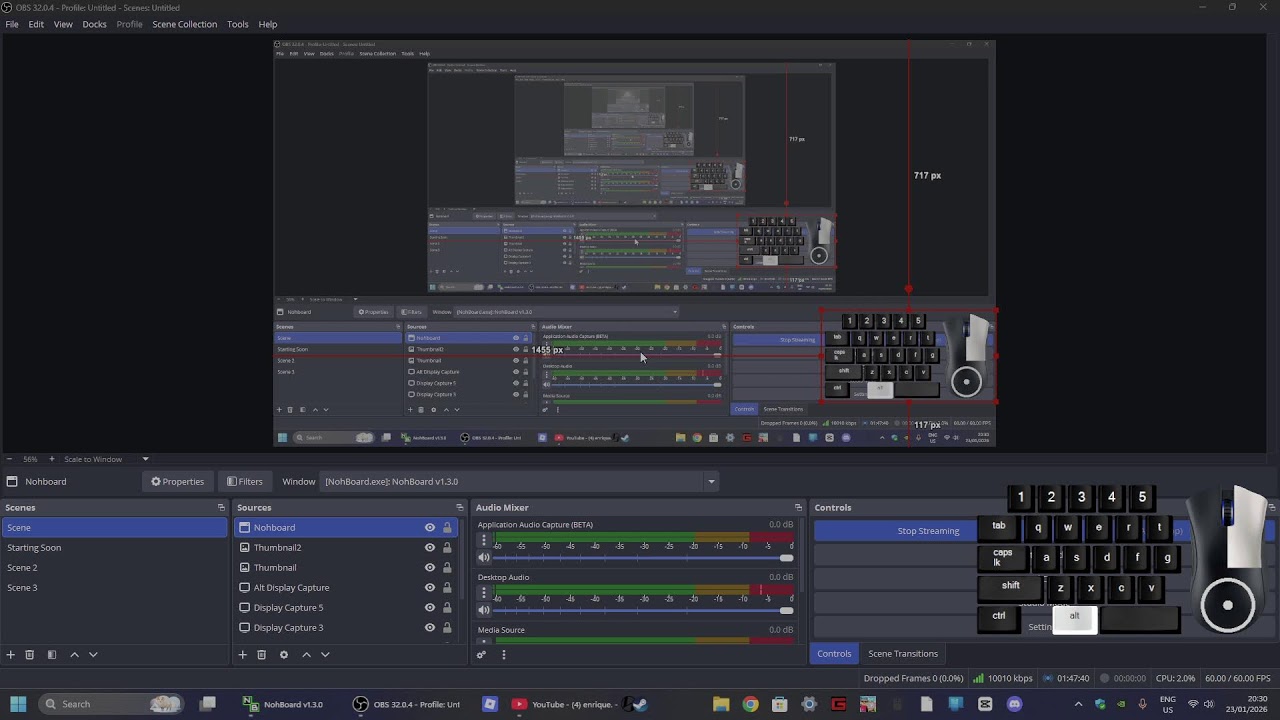Open the Scene Collection menu
The image size is (1280, 720).
coord(184,24)
